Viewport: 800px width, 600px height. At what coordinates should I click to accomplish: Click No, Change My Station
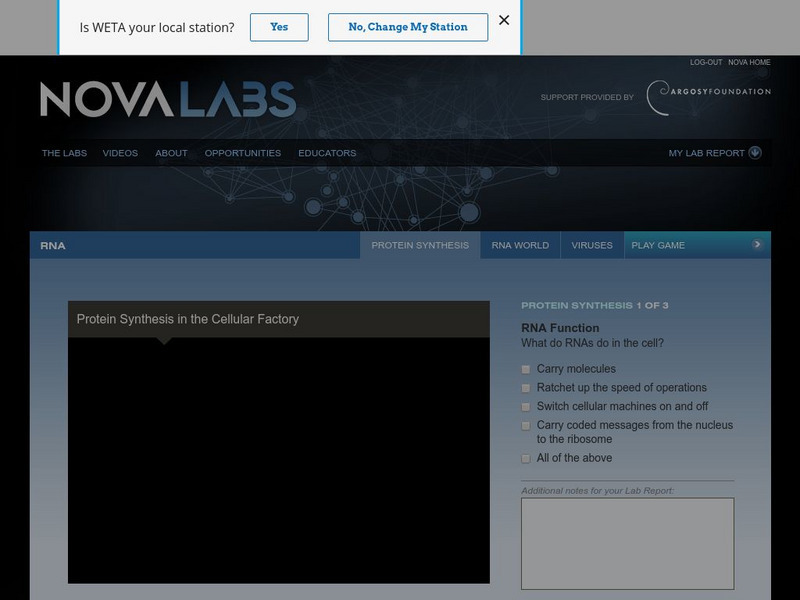click(408, 27)
